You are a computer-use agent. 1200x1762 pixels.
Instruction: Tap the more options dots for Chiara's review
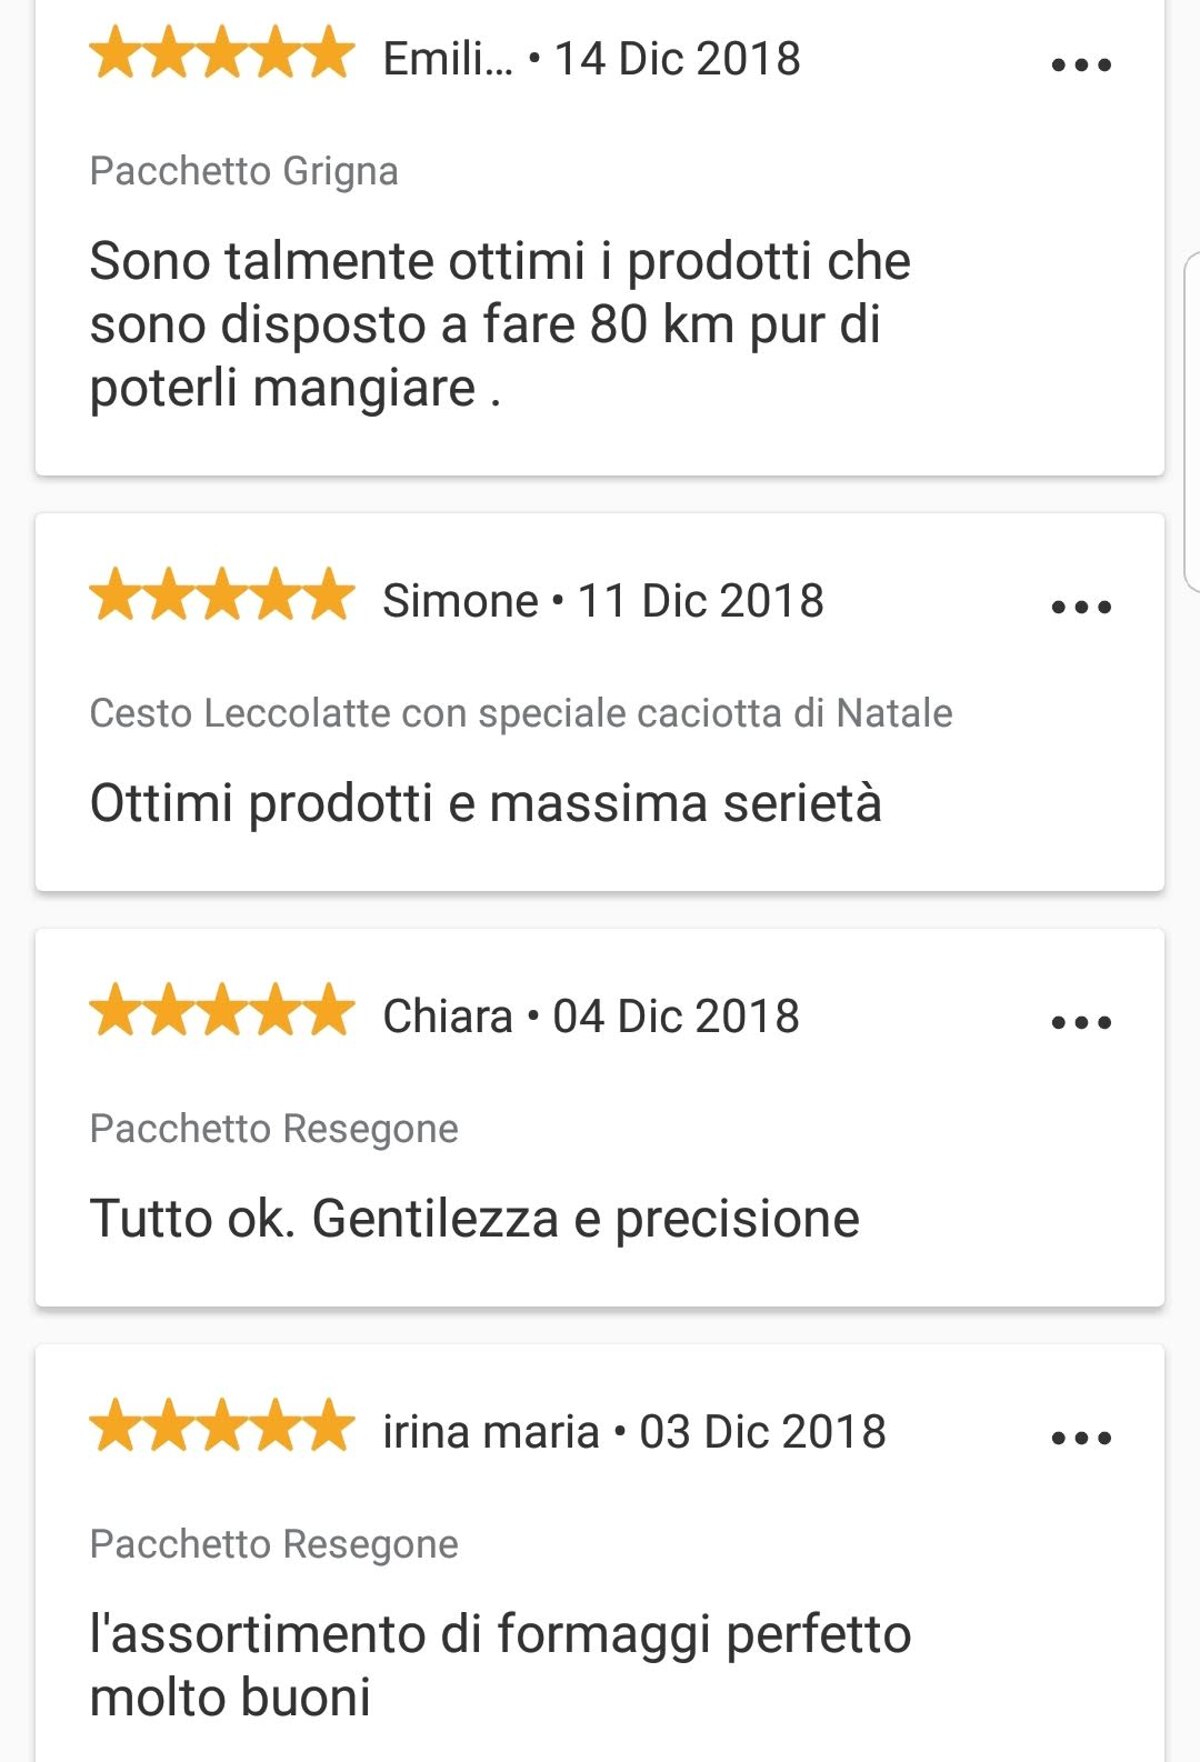(1081, 1022)
